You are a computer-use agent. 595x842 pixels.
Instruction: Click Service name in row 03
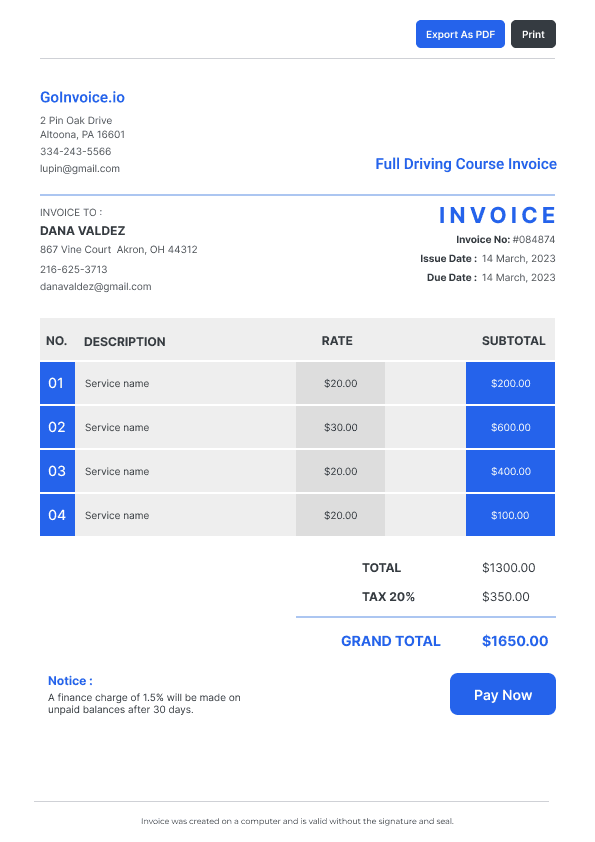(x=117, y=471)
